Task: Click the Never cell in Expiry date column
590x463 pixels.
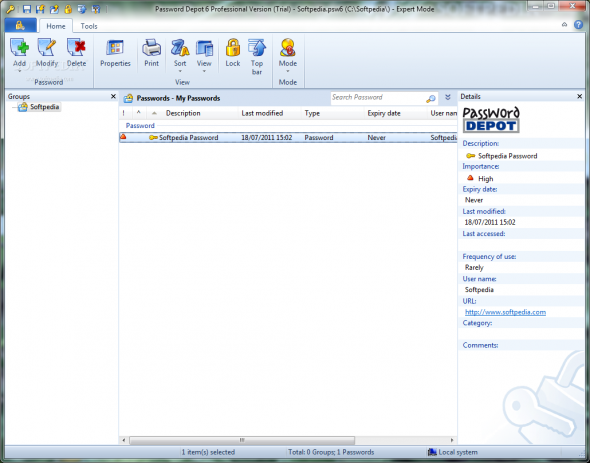Action: 376,137
